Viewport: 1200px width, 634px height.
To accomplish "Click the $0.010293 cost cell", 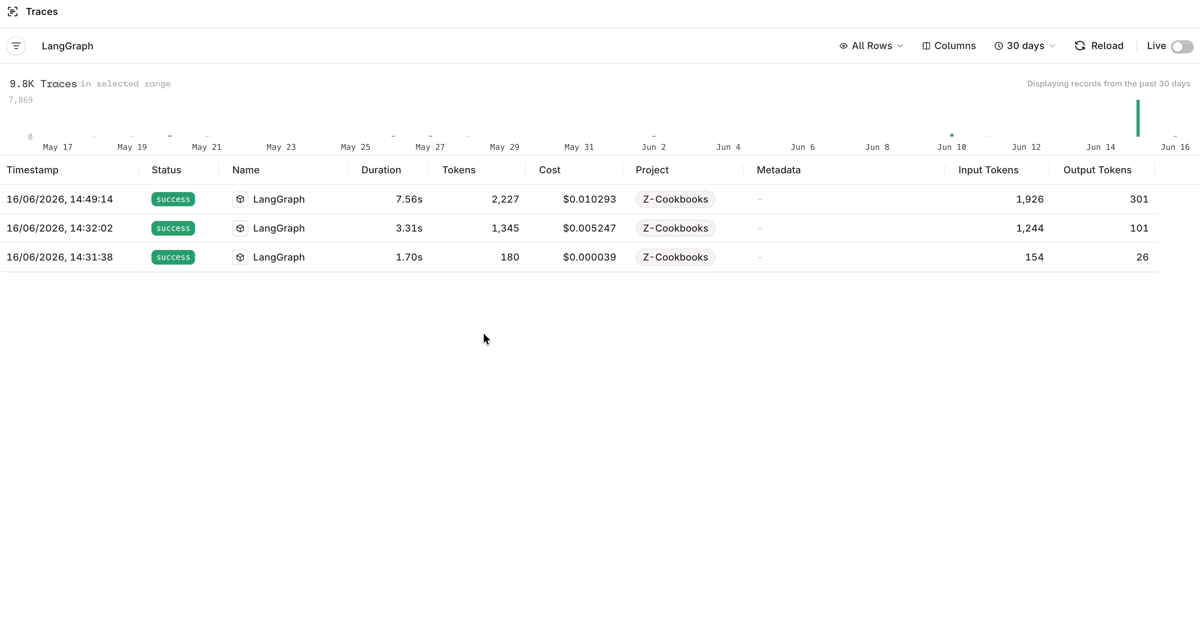I will (x=590, y=199).
